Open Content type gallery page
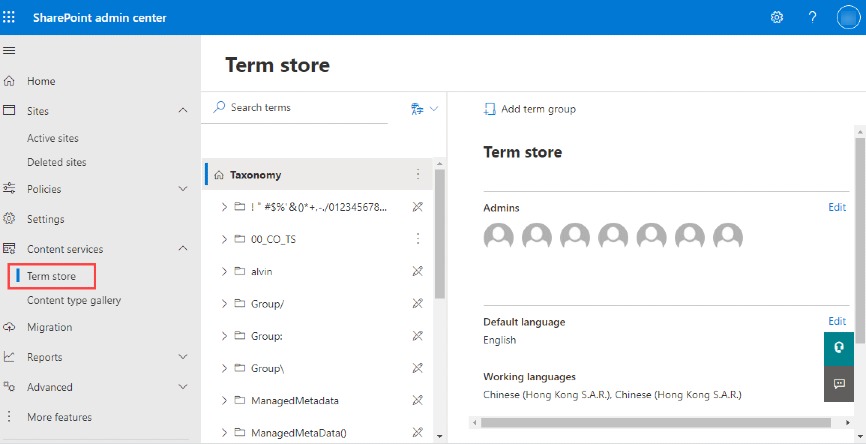 pyautogui.click(x=74, y=300)
